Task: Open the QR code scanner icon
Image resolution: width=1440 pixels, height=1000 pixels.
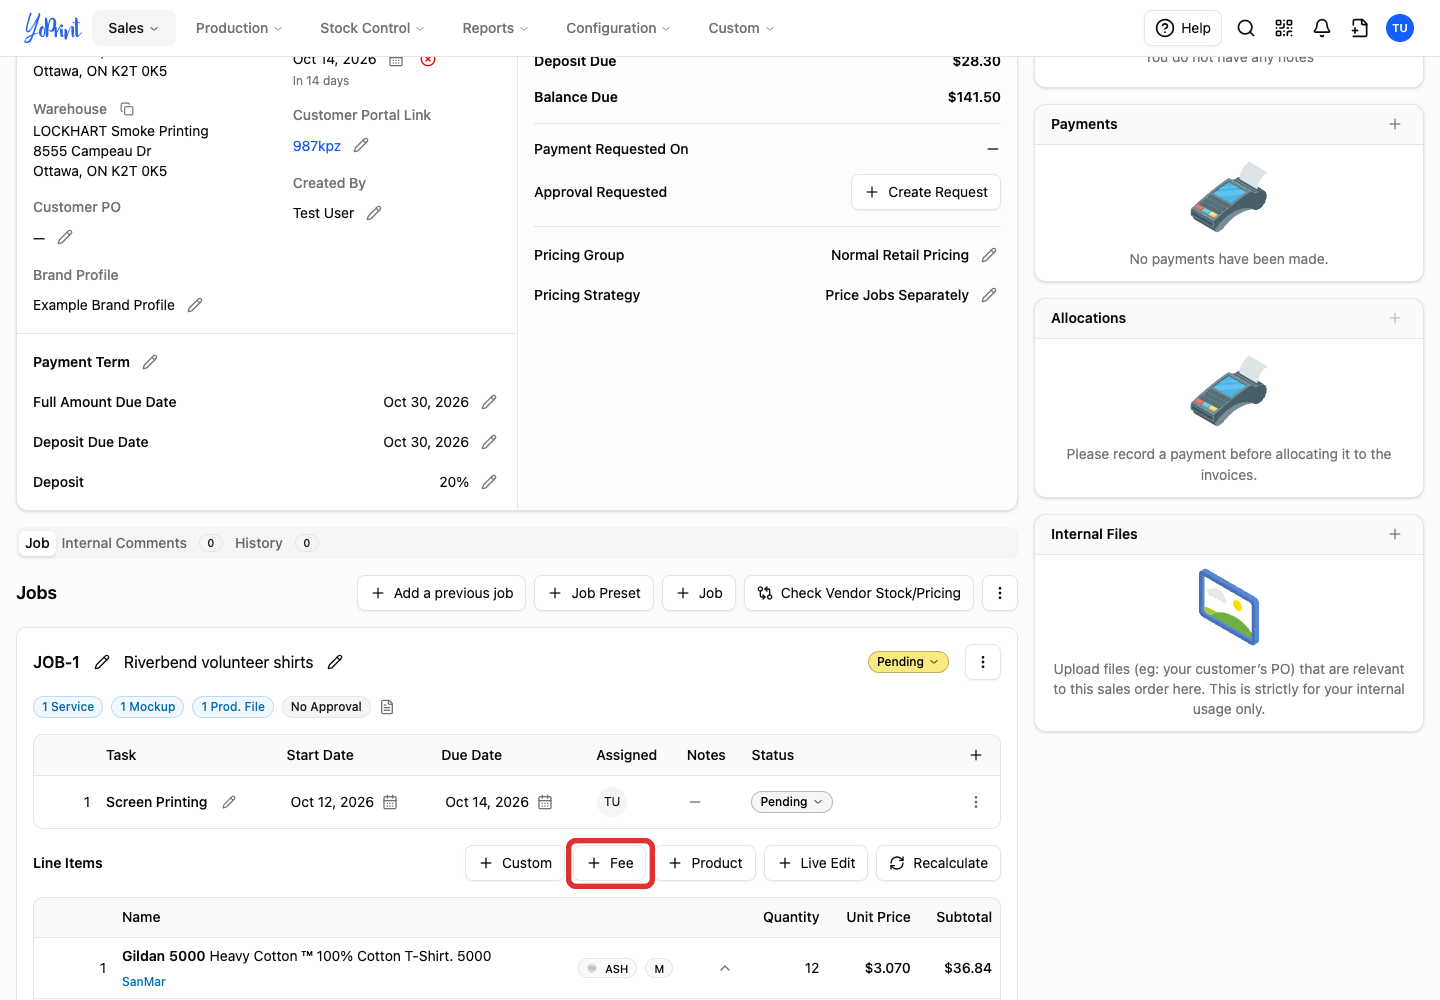Action: [x=1284, y=28]
